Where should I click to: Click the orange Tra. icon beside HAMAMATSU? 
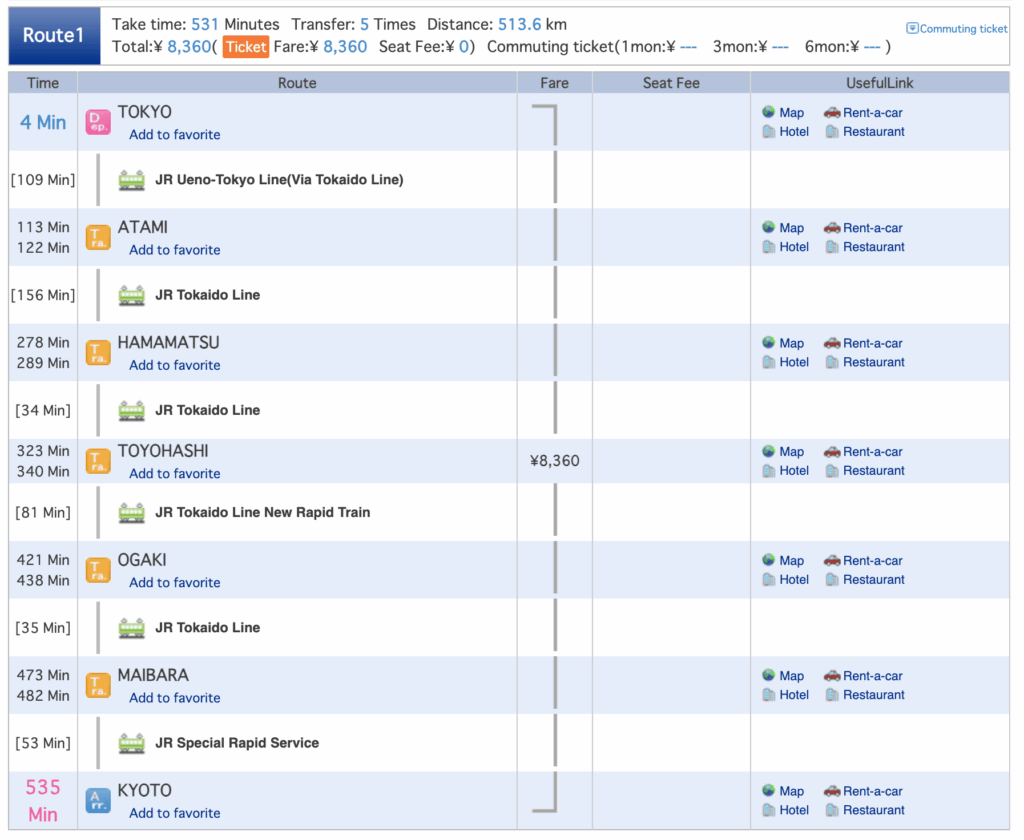(98, 353)
